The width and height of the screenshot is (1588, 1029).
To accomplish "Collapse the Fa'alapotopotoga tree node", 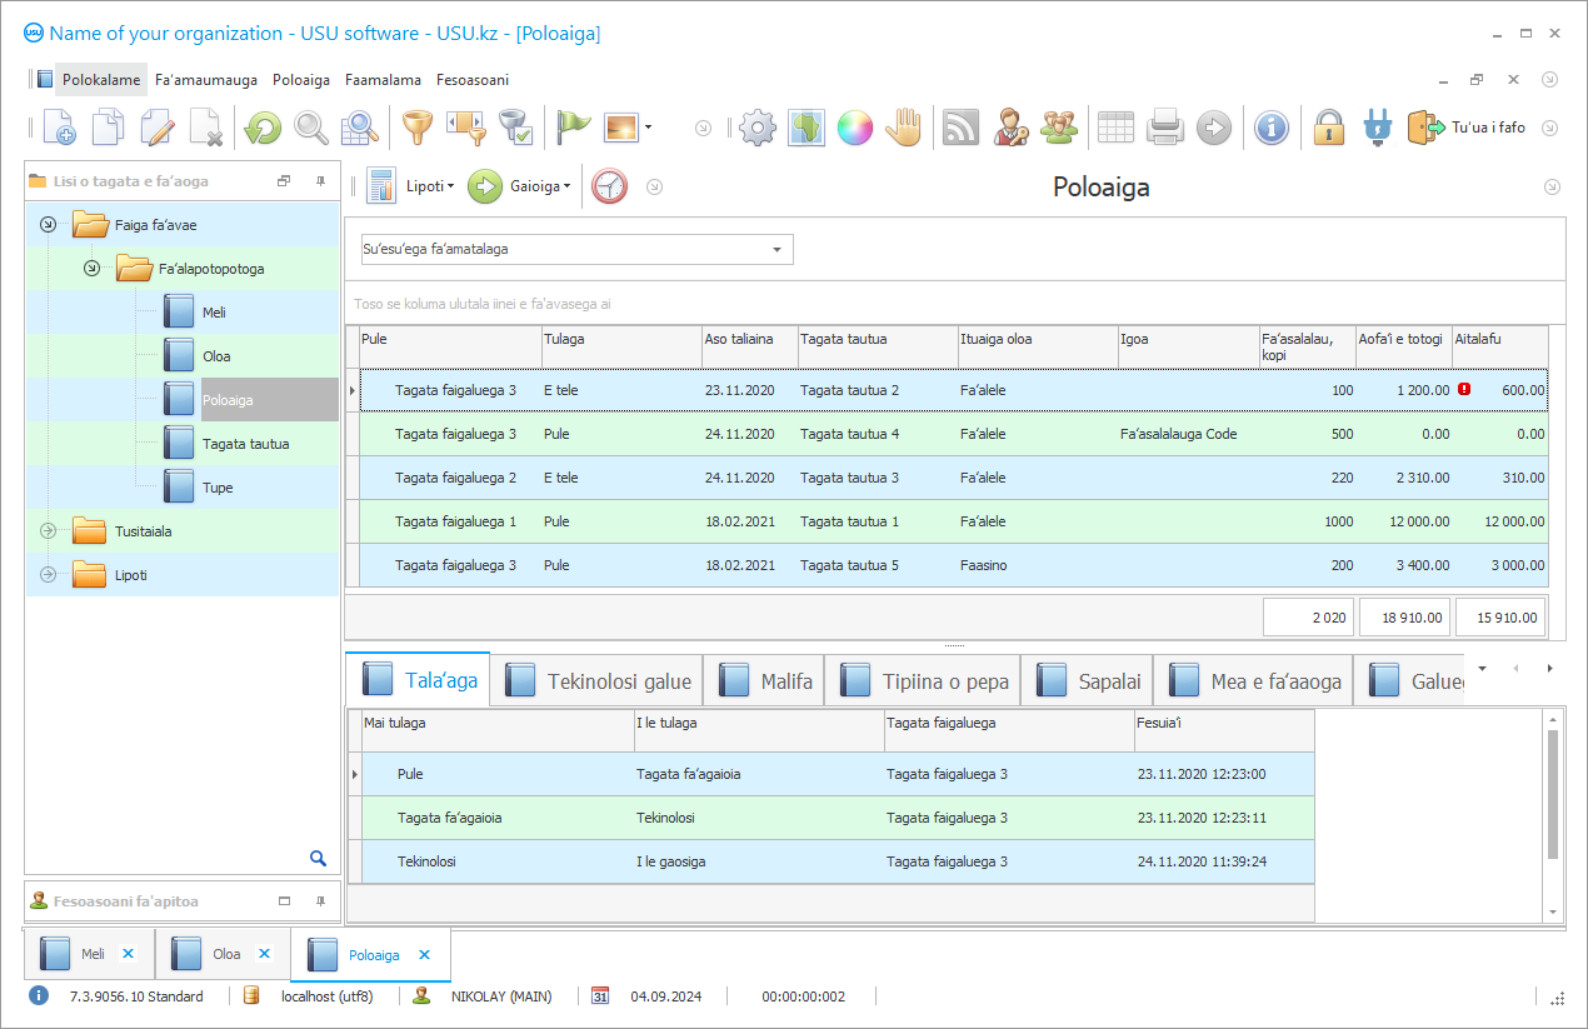I will [92, 268].
